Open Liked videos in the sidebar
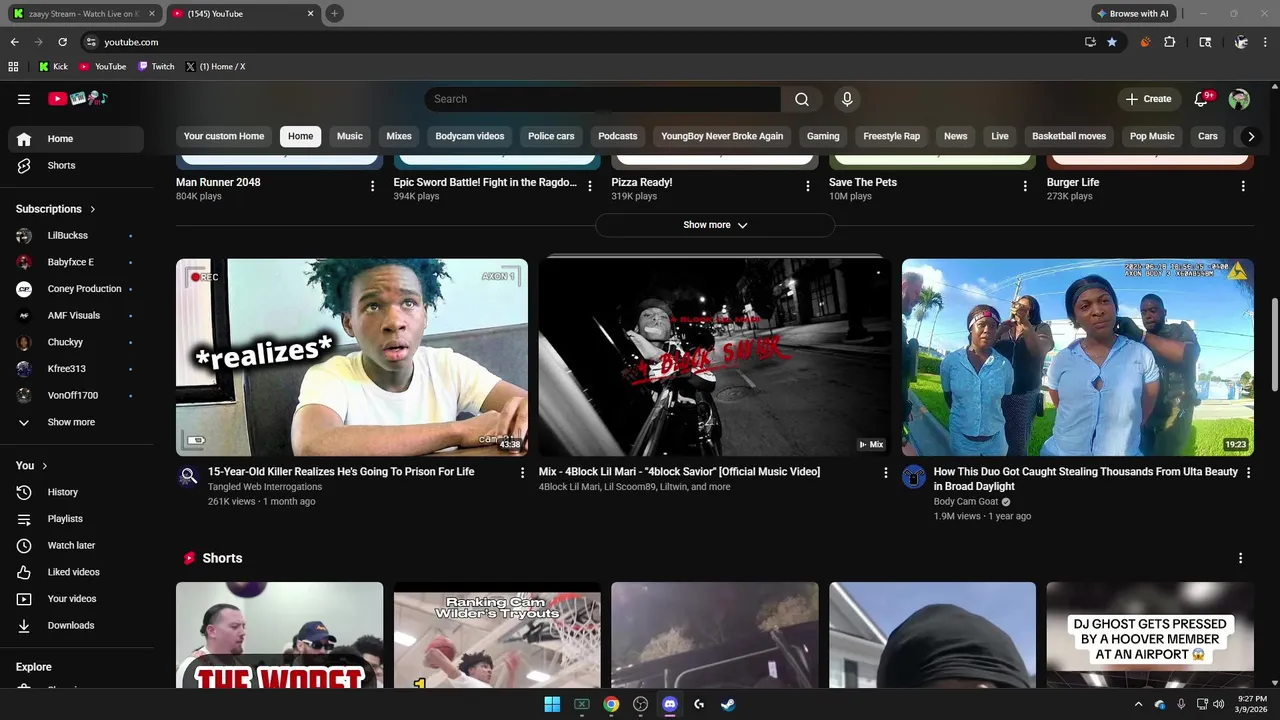This screenshot has width=1280, height=720. coord(76,572)
